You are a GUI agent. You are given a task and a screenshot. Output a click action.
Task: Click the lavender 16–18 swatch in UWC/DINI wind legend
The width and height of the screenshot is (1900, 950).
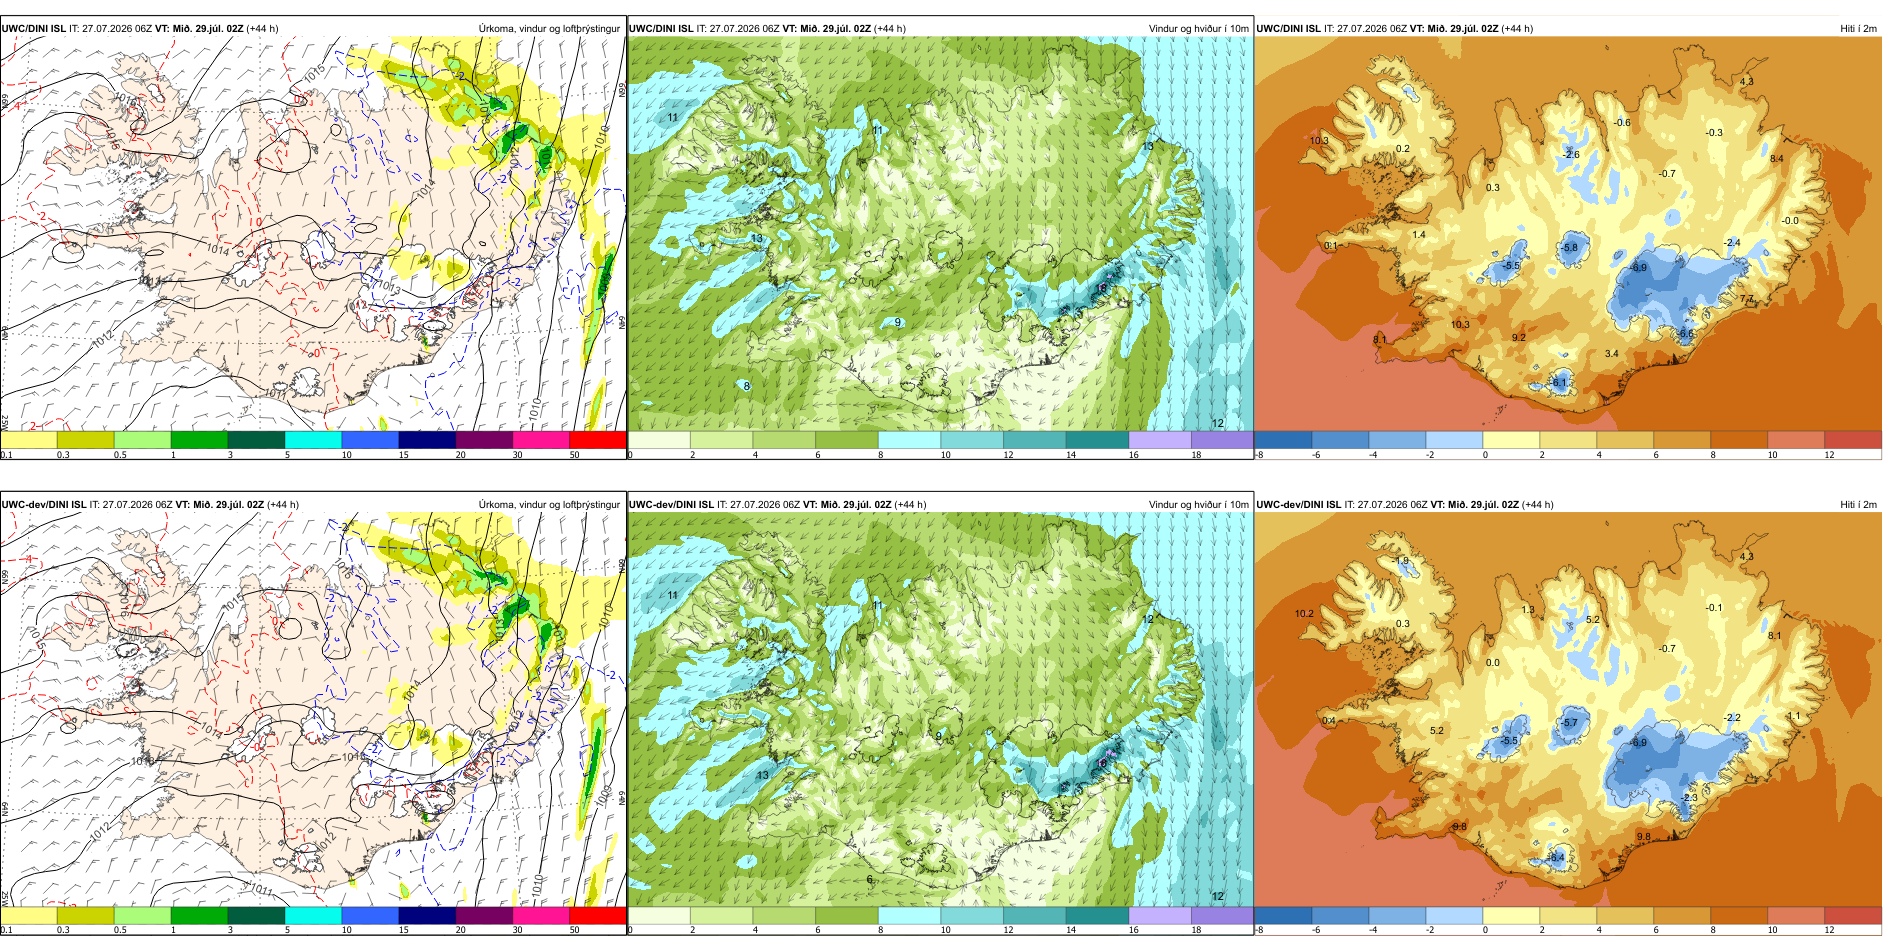point(1159,439)
